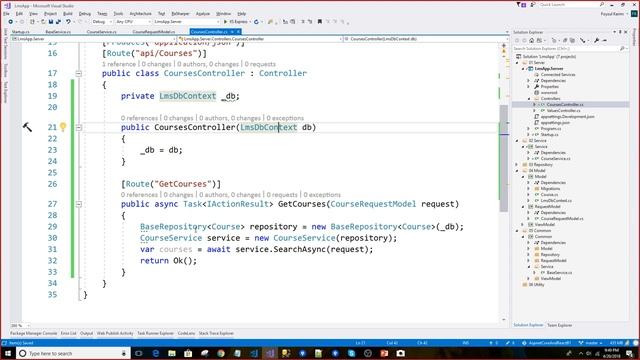The width and height of the screenshot is (640, 360).
Task: Pin the Solution Explorer panel with auto-hide icon
Action: pos(620,32)
